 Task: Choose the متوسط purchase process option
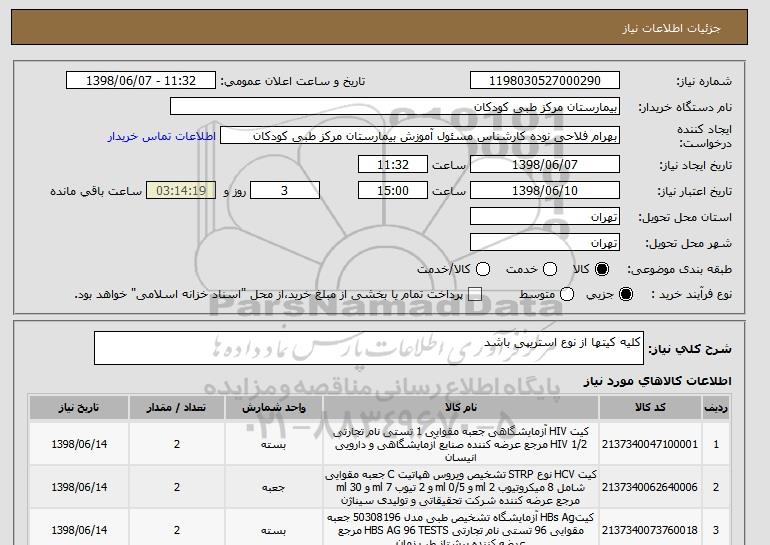pos(567,294)
